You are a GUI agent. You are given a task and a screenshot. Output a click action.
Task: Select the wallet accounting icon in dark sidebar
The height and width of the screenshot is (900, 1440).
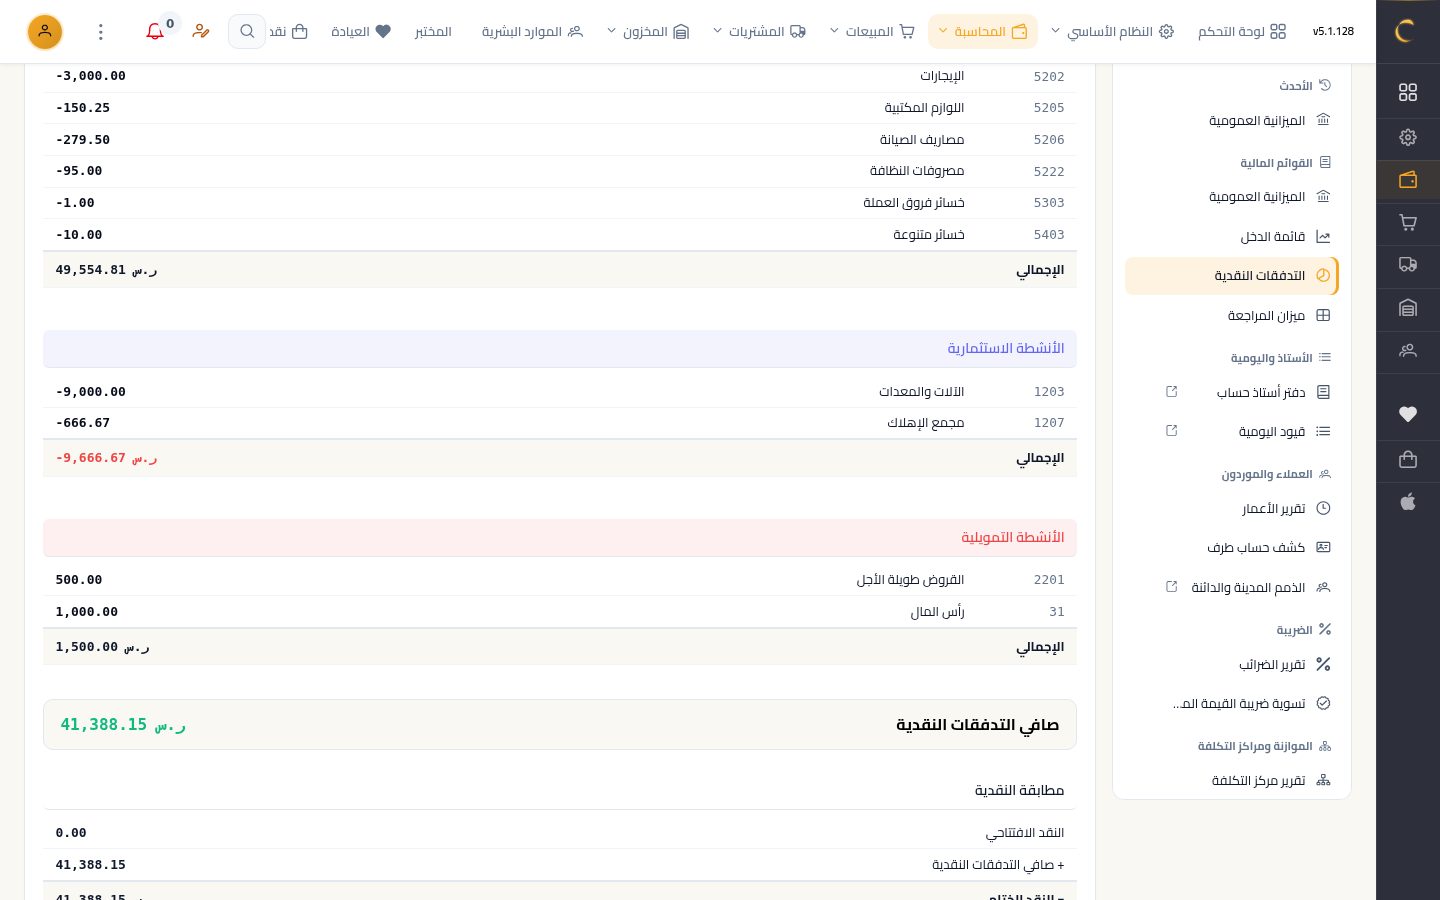tap(1408, 180)
